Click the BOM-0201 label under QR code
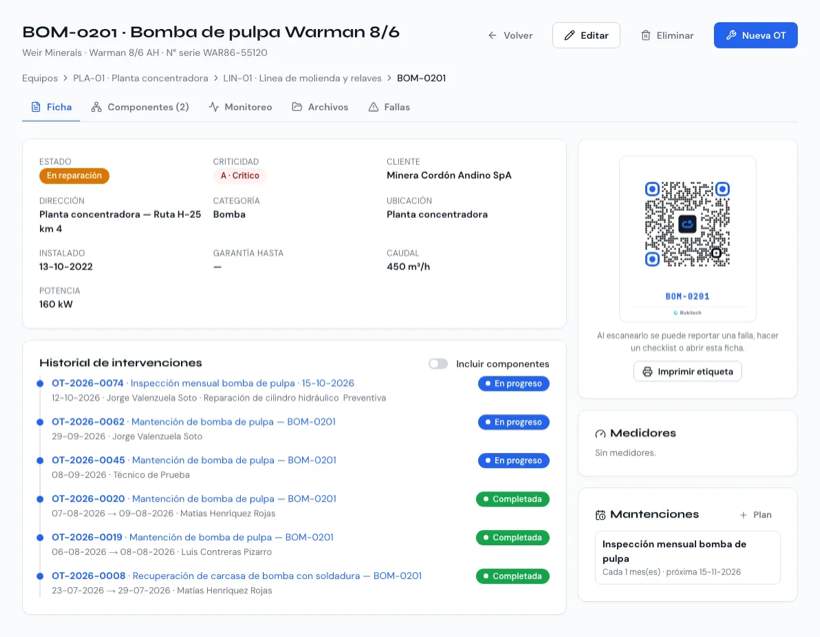 [x=687, y=297]
